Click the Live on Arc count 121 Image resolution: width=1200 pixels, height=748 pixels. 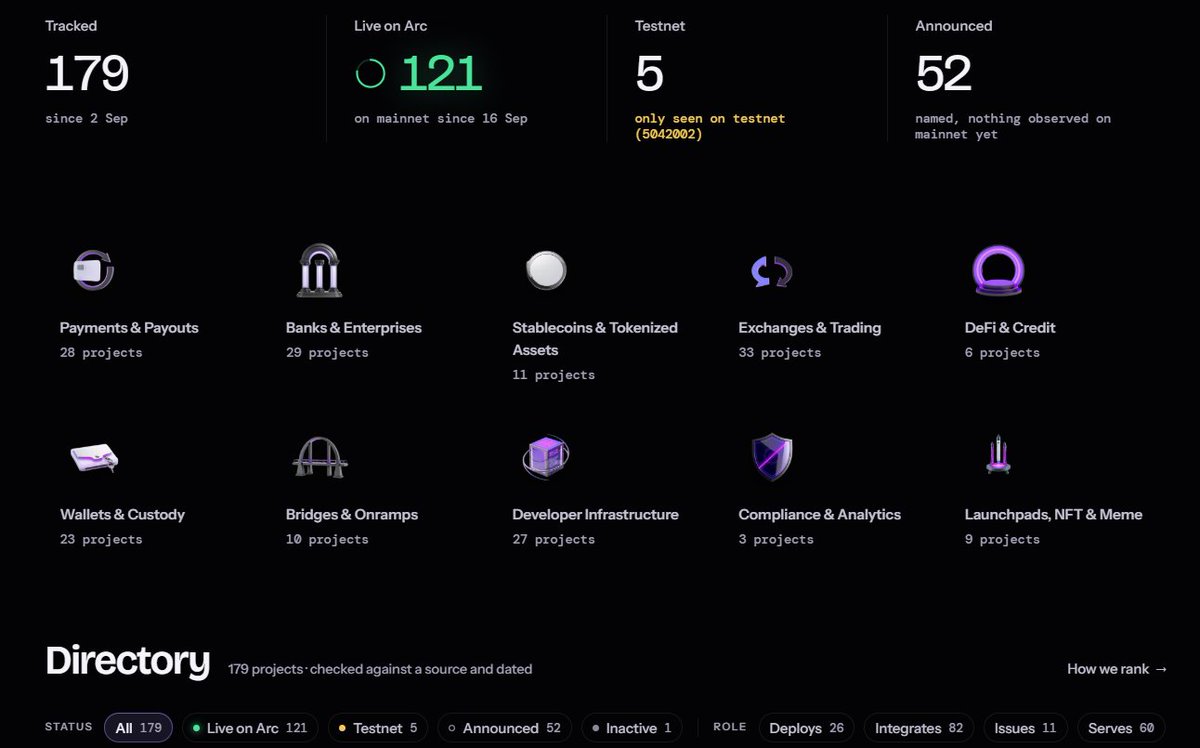click(441, 73)
